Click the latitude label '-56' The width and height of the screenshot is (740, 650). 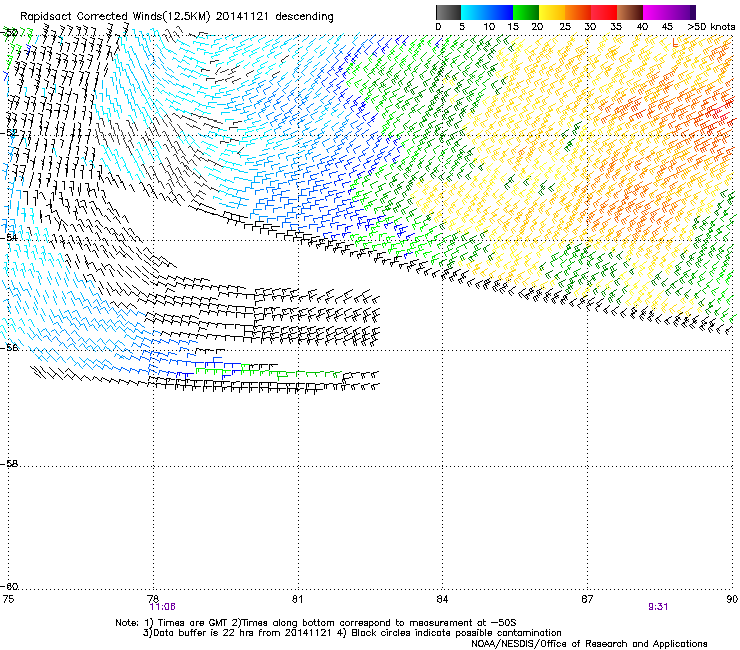point(9,347)
